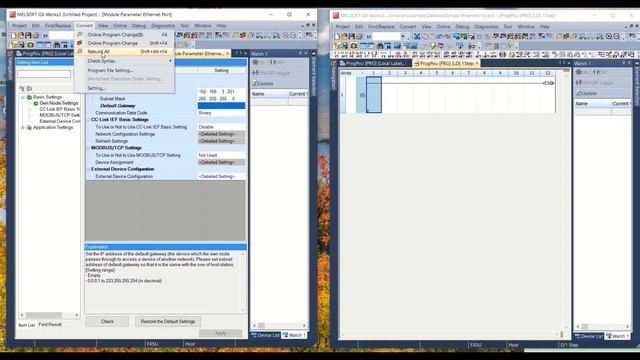Collapse MODBUS/TCP Settings section
640x360 pixels.
click(x=89, y=148)
